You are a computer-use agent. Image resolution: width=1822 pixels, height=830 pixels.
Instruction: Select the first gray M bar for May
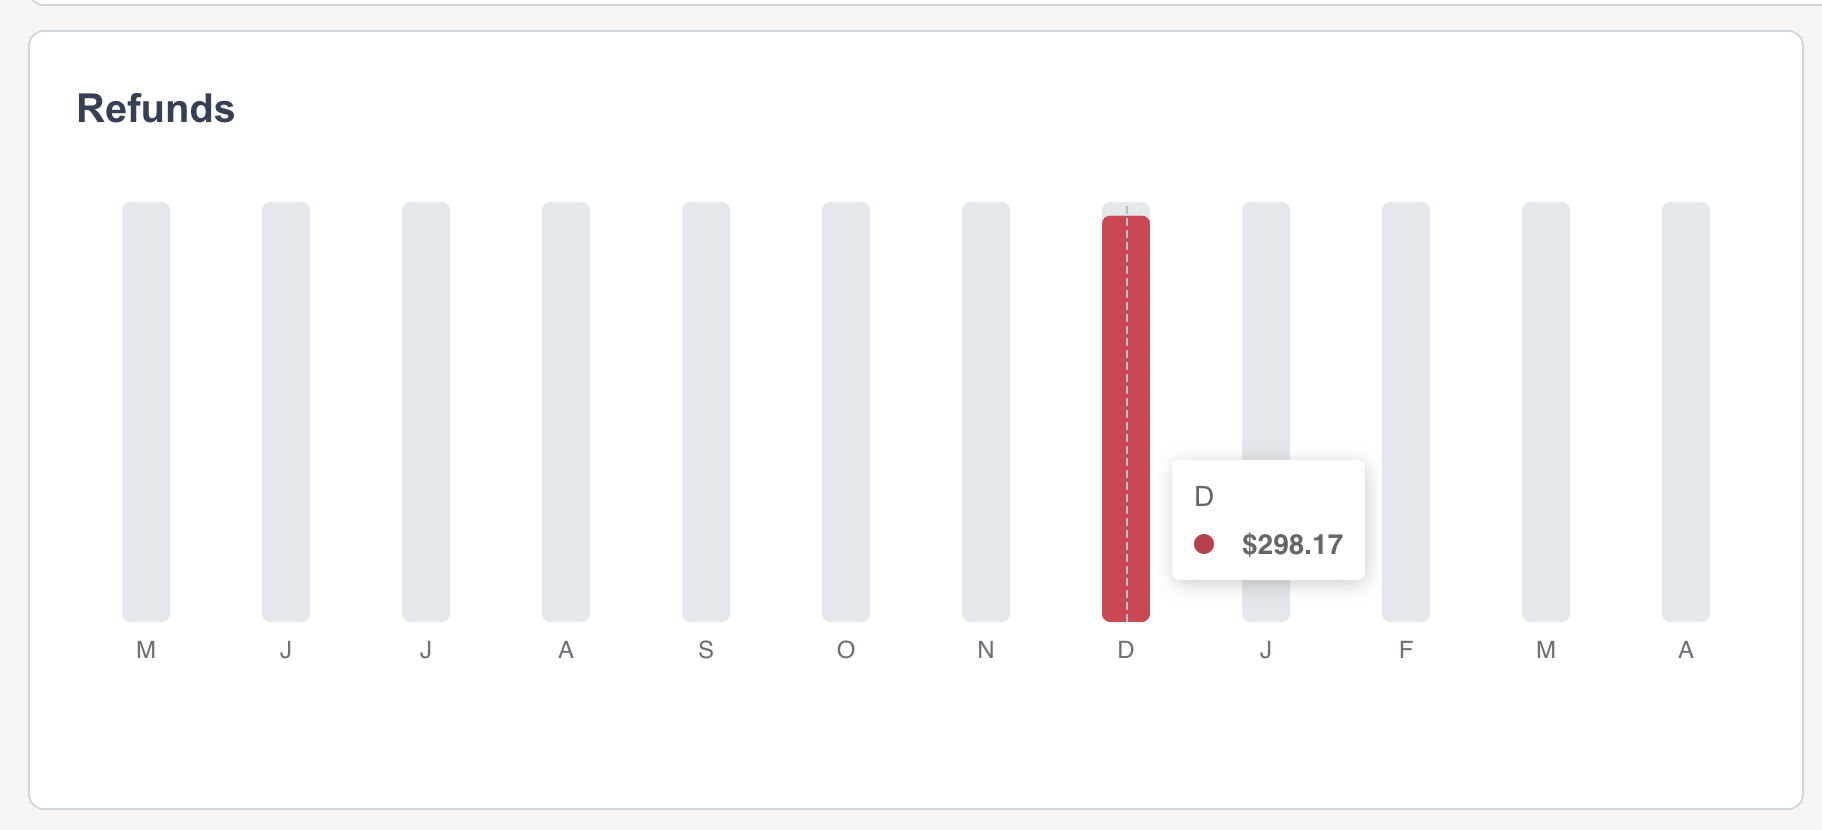coord(146,410)
